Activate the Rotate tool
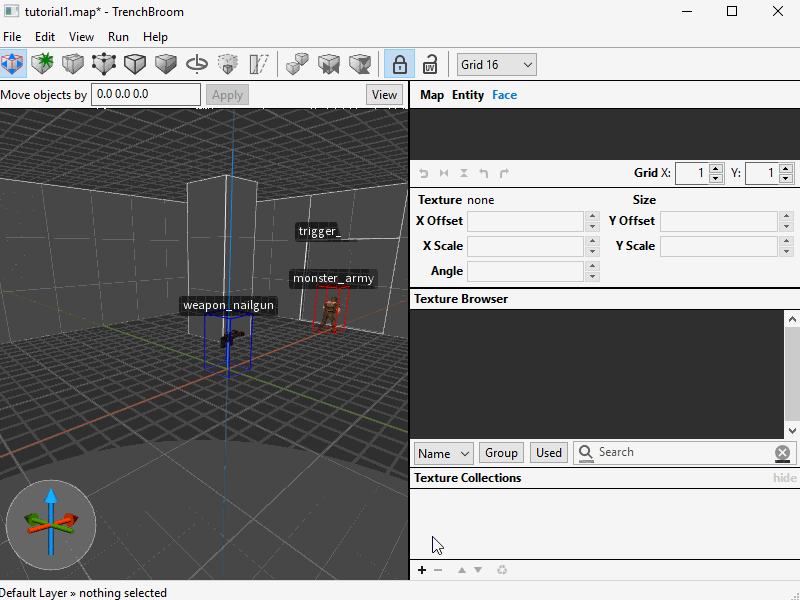 197,64
